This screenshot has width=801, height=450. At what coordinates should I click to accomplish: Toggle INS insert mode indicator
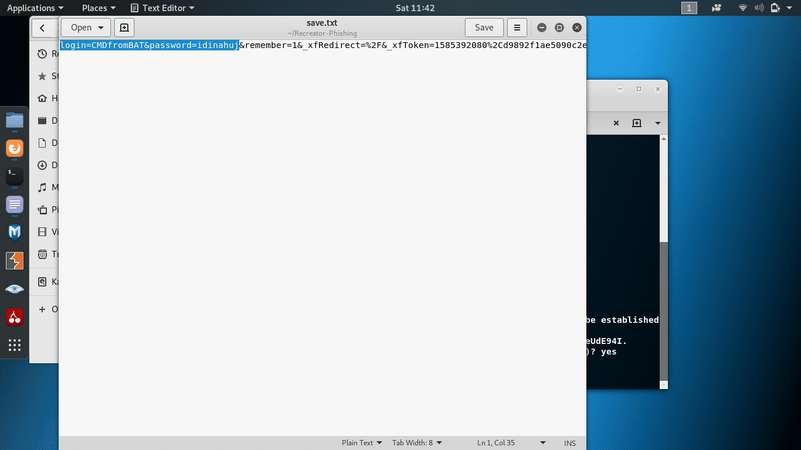pos(570,443)
